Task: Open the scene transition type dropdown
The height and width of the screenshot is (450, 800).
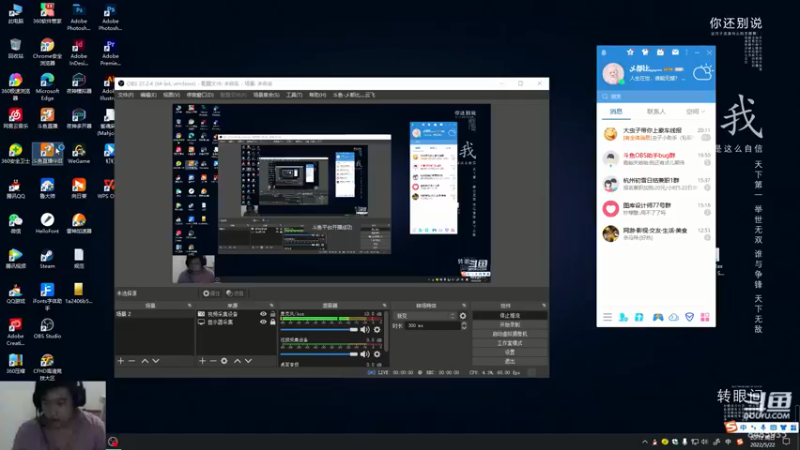Action: click(425, 316)
